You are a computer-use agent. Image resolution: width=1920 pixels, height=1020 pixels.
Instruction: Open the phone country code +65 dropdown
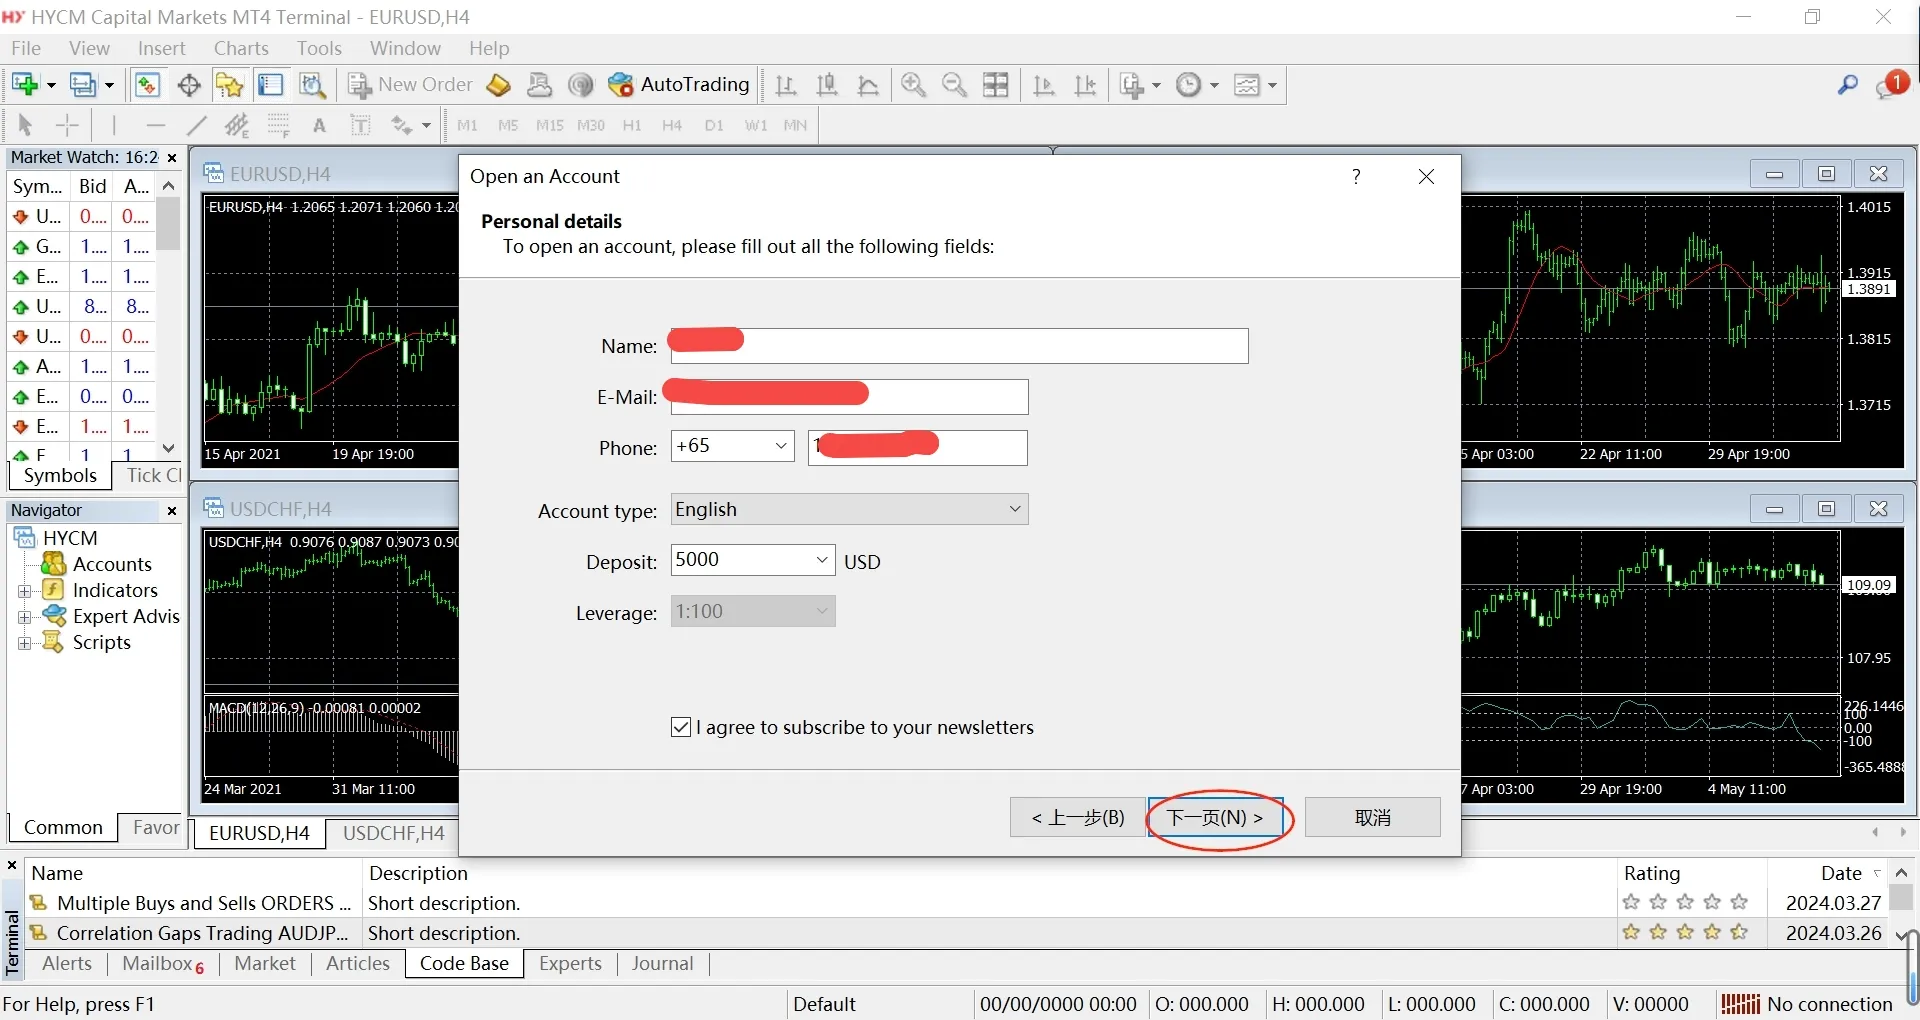point(732,446)
